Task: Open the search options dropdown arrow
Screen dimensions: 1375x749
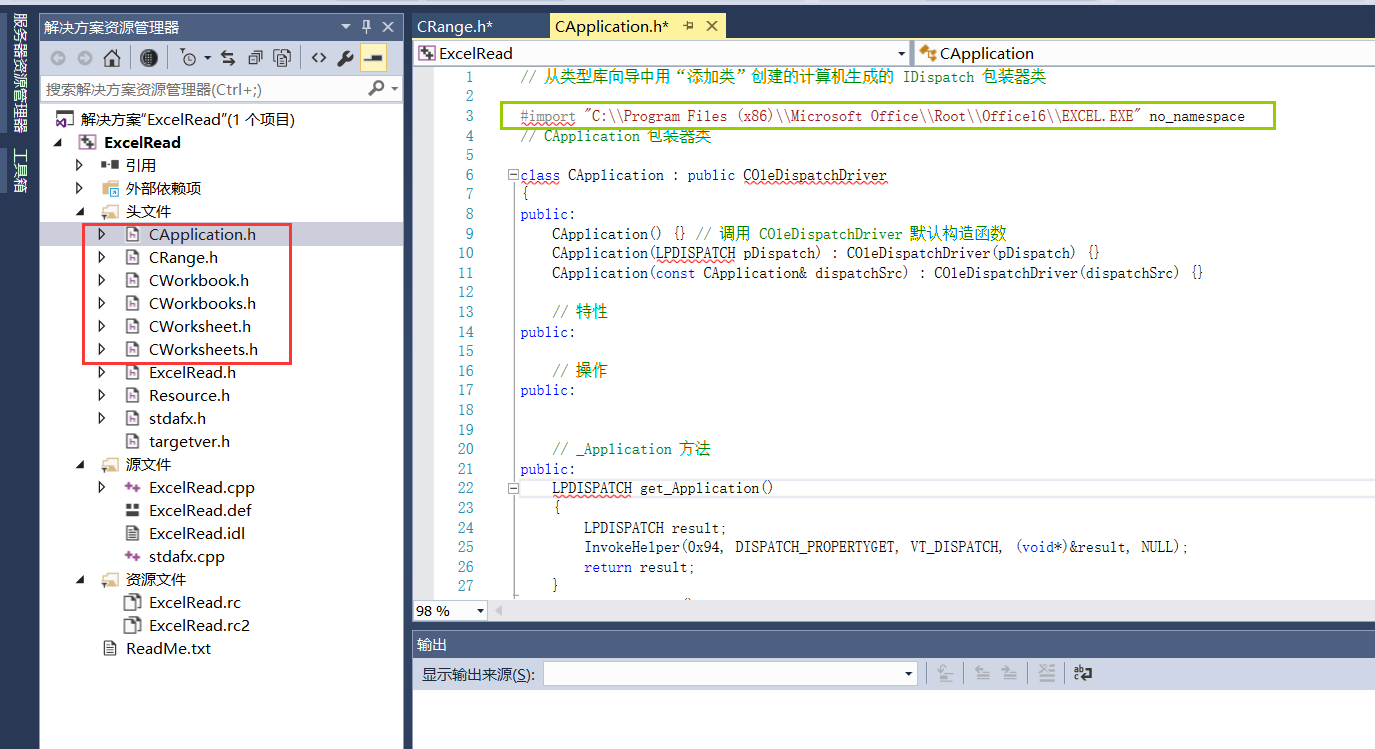Action: coord(394,89)
